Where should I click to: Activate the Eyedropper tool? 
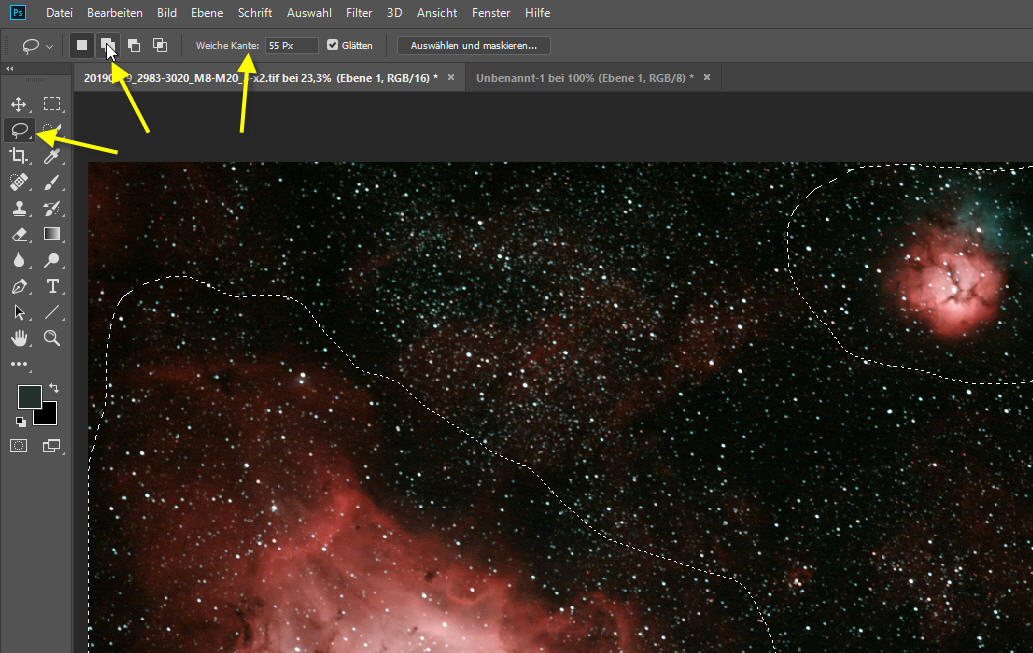coord(52,155)
